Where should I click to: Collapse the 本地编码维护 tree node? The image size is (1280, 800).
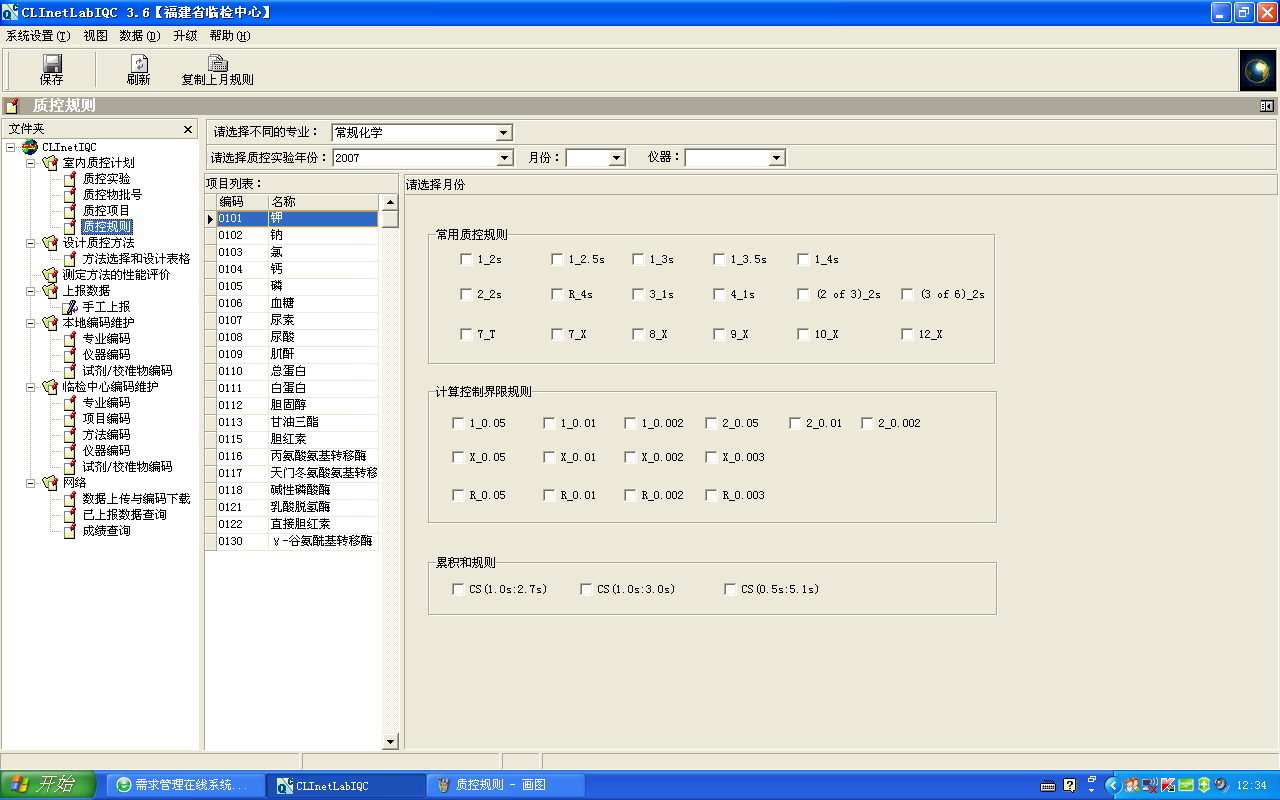(x=30, y=323)
